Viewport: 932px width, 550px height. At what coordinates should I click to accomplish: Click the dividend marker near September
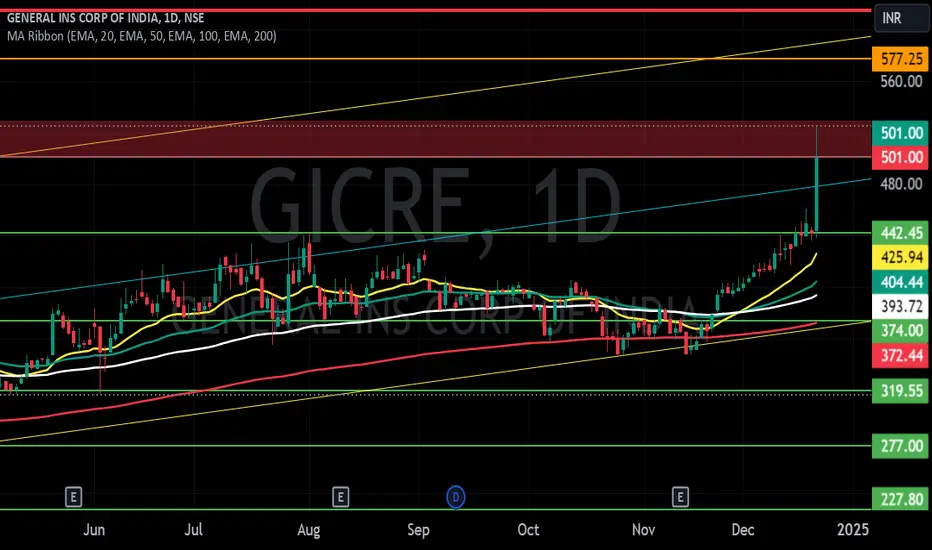456,496
